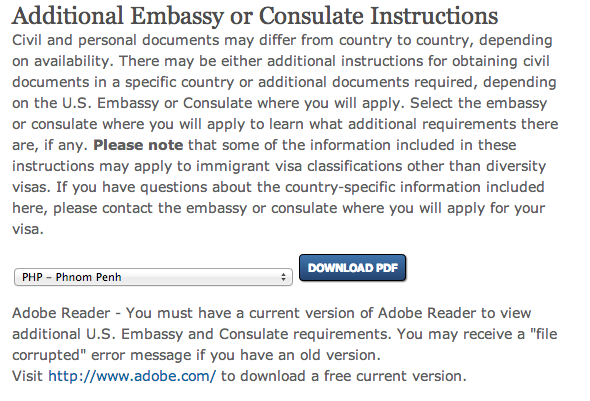The height and width of the screenshot is (401, 590).
Task: Click the word Visit before the Adobe link
Action: (27, 376)
